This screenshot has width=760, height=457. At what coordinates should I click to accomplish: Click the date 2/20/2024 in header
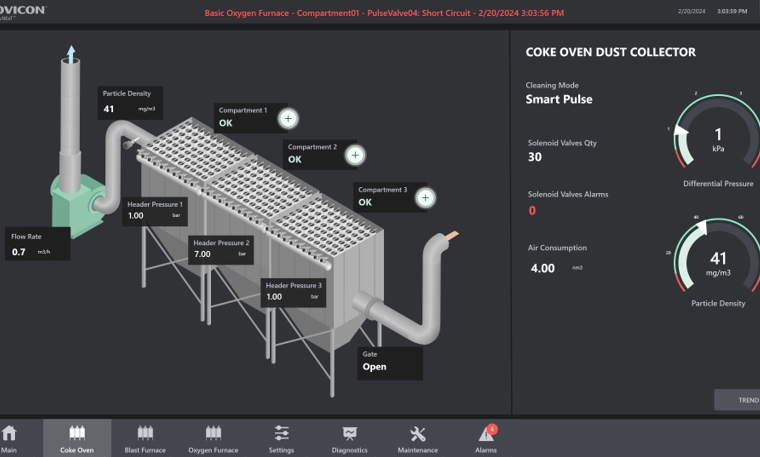pos(692,11)
